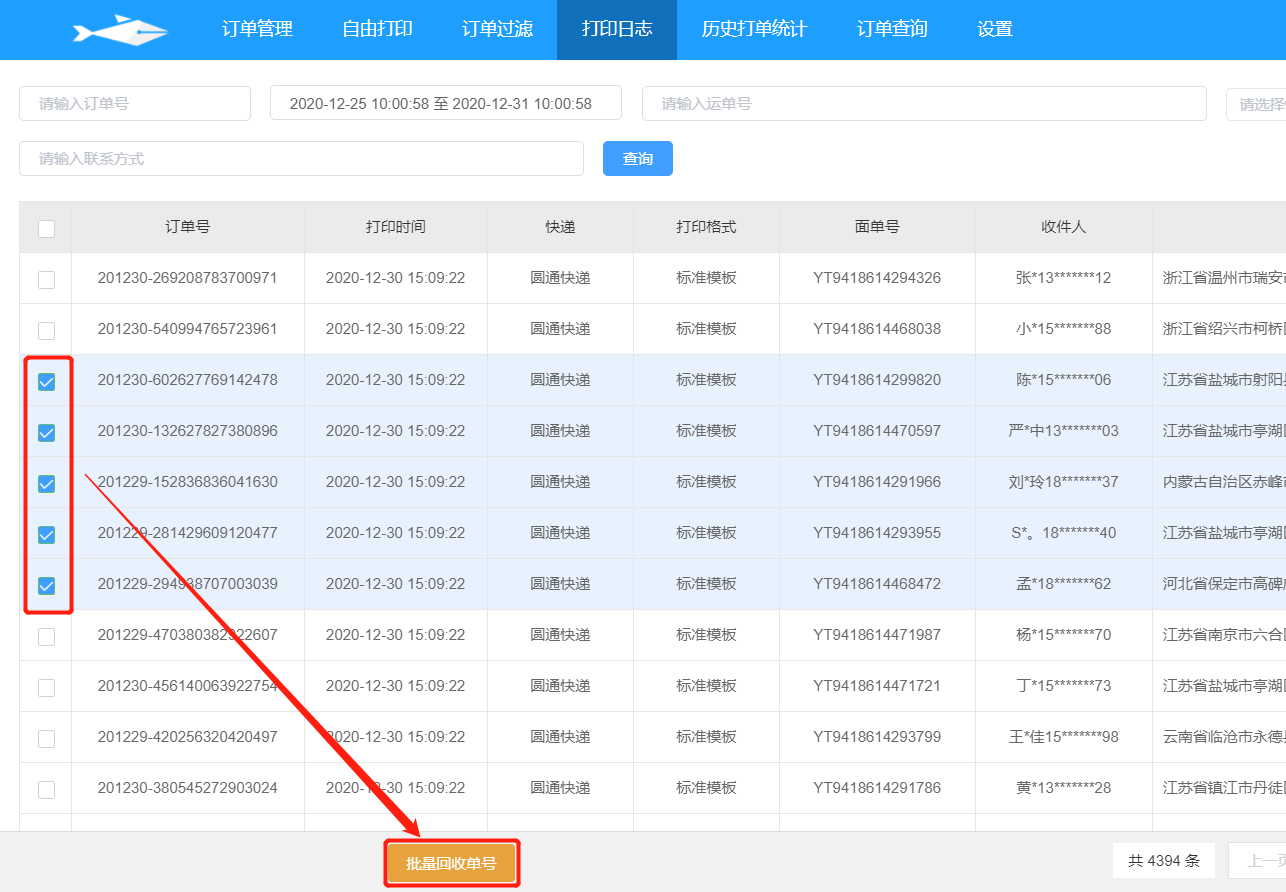Screen dimensions: 1286x892
Task: Open the date range picker field
Action: point(445,103)
